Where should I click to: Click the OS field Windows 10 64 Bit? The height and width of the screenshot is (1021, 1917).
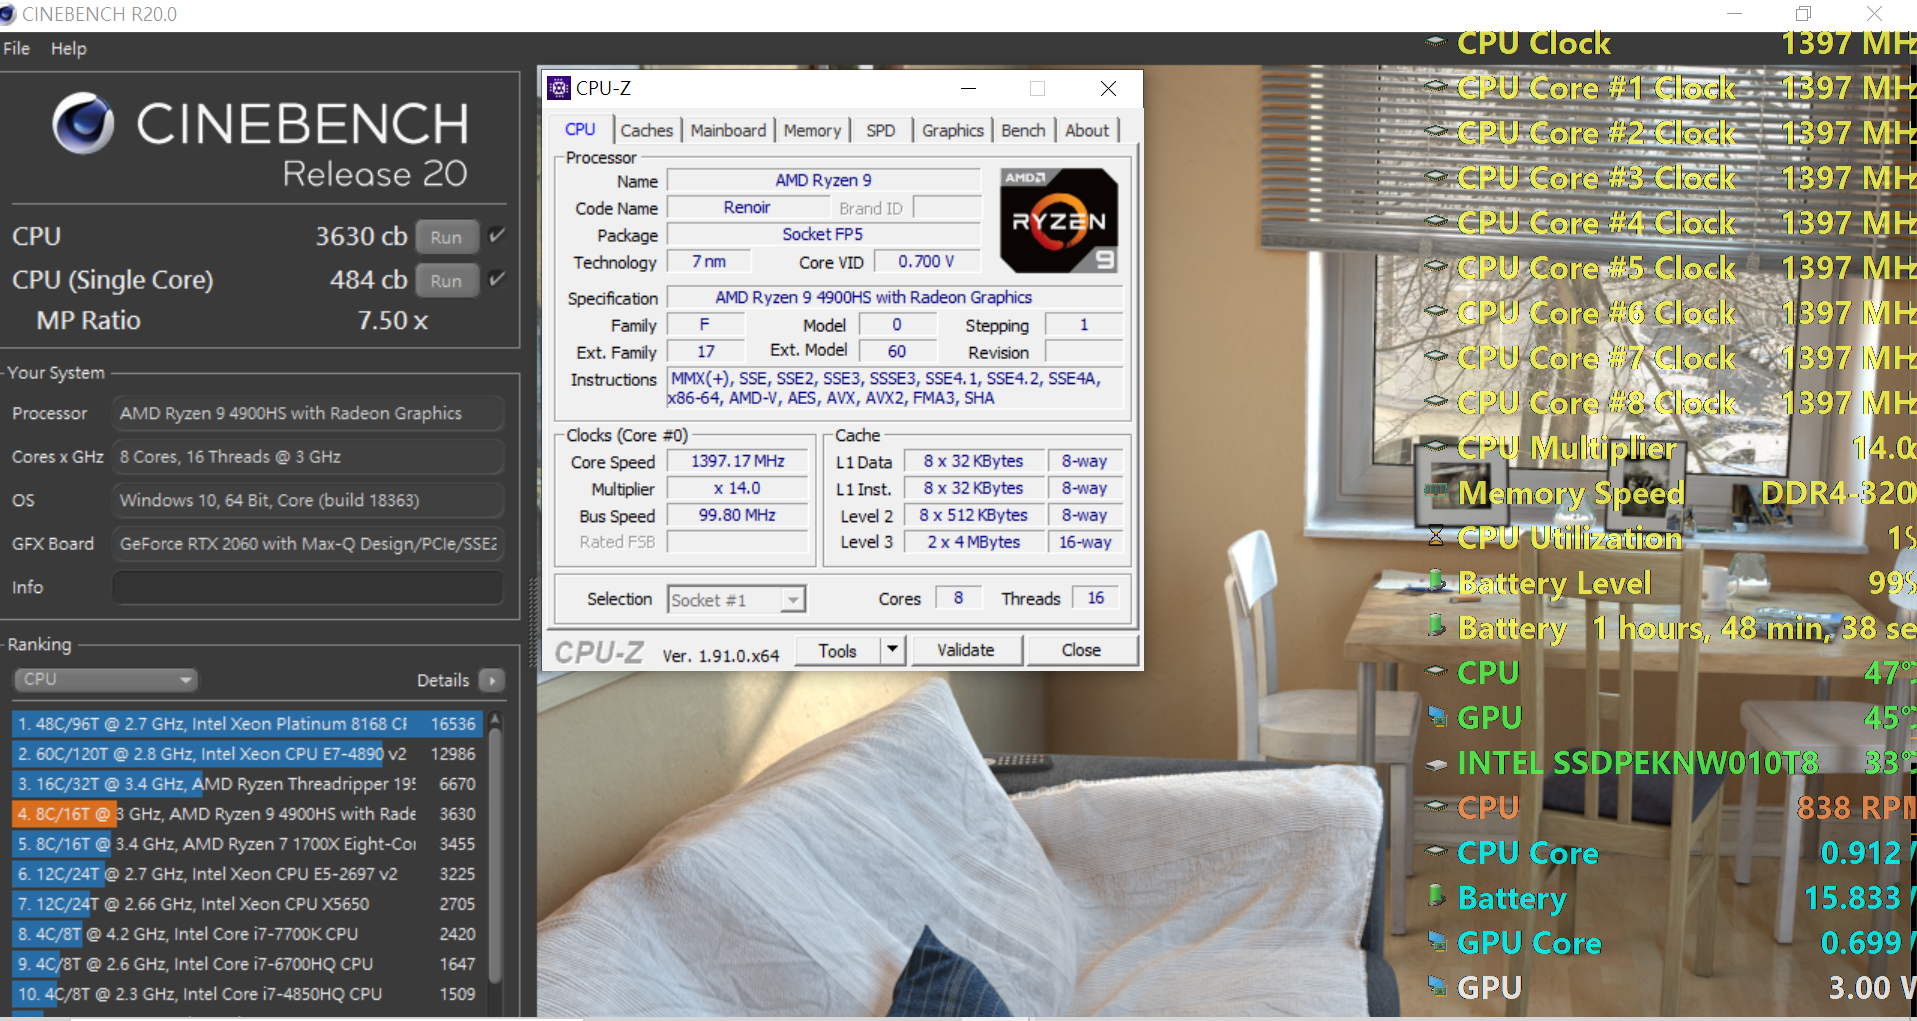coord(308,500)
